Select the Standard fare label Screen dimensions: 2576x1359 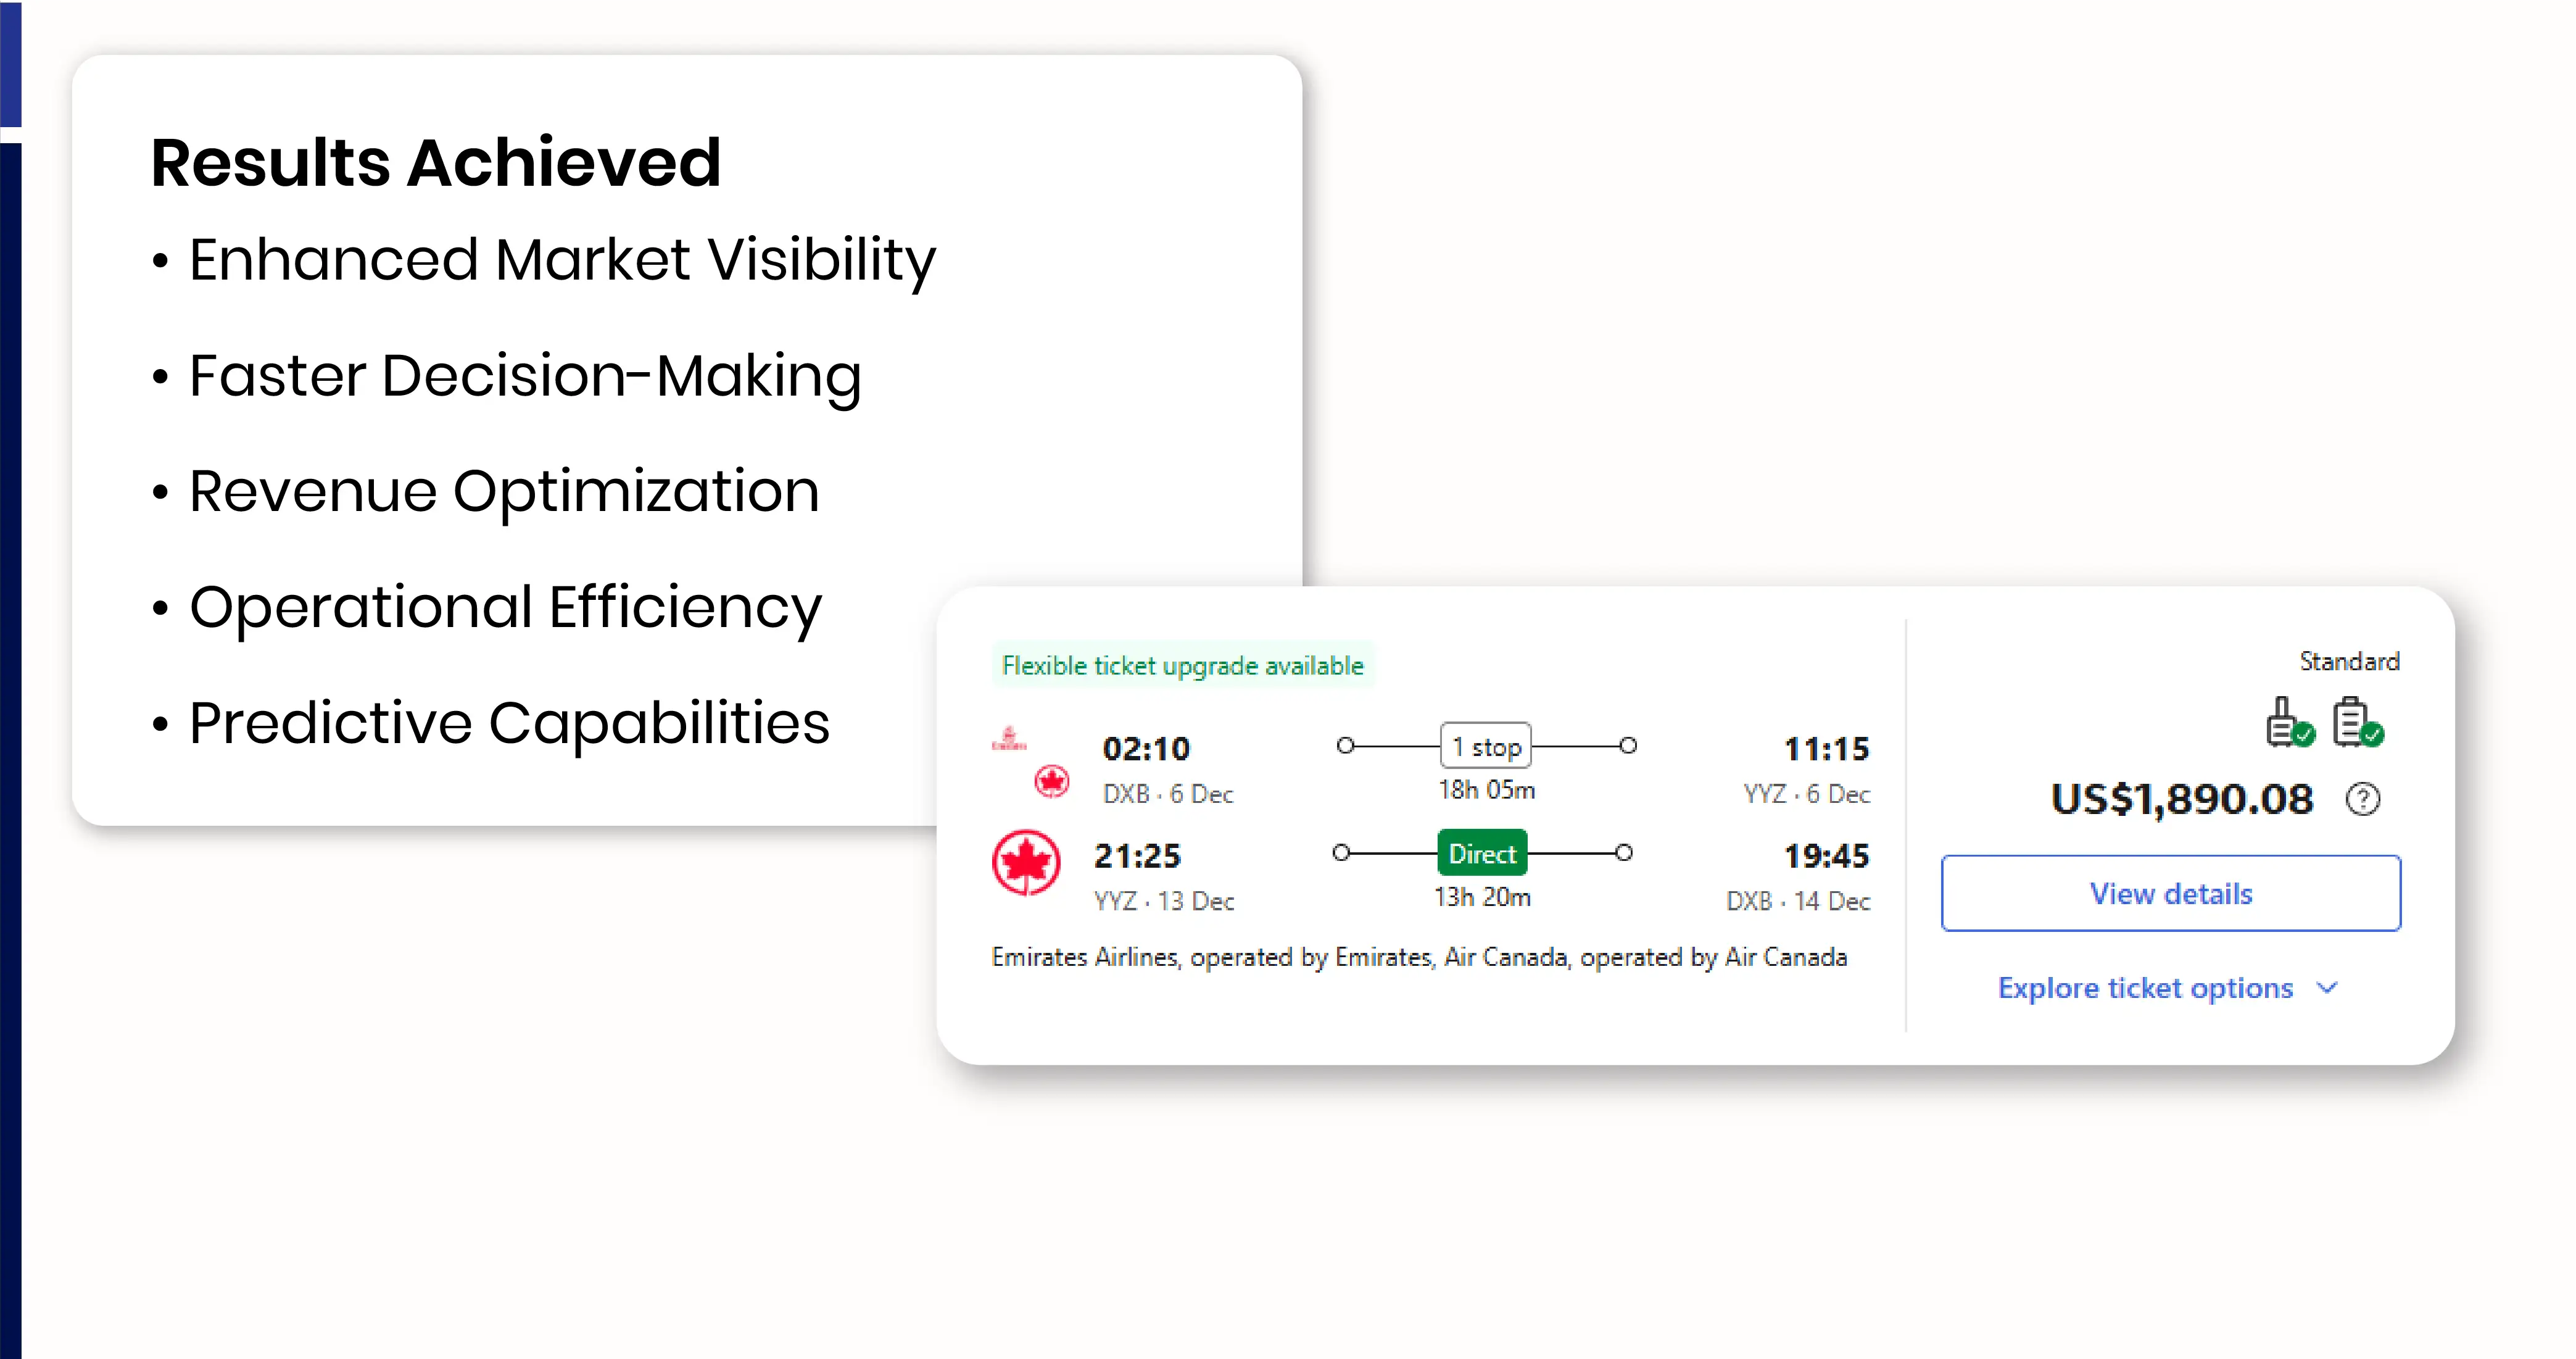click(2348, 661)
